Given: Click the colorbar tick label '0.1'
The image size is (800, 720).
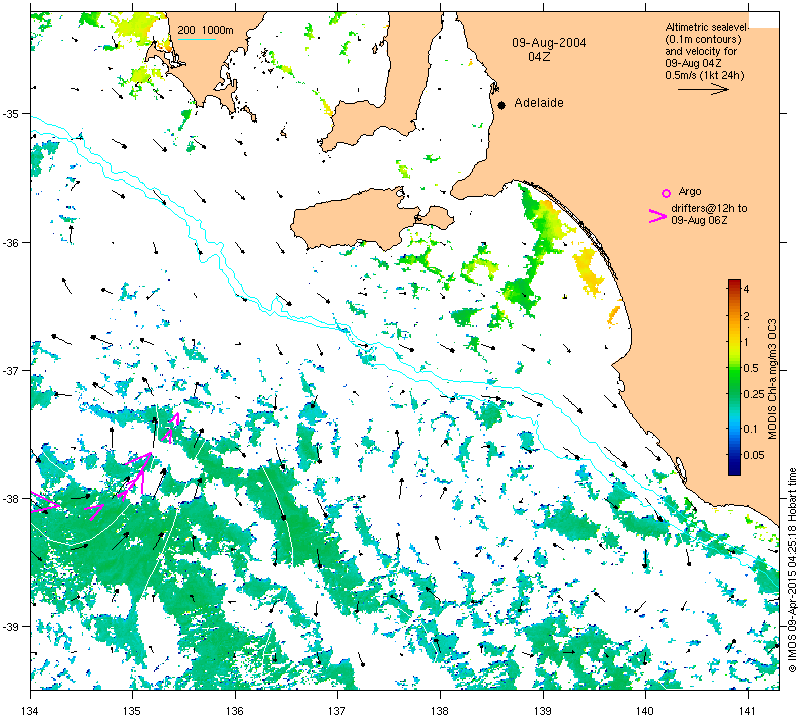Looking at the screenshot, I should click(751, 429).
